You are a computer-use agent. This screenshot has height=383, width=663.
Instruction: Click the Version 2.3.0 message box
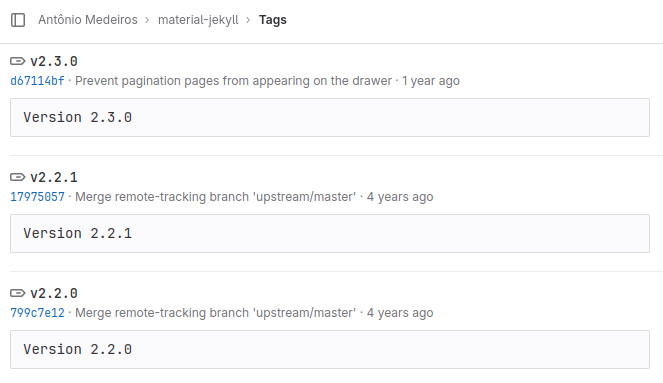[330, 118]
